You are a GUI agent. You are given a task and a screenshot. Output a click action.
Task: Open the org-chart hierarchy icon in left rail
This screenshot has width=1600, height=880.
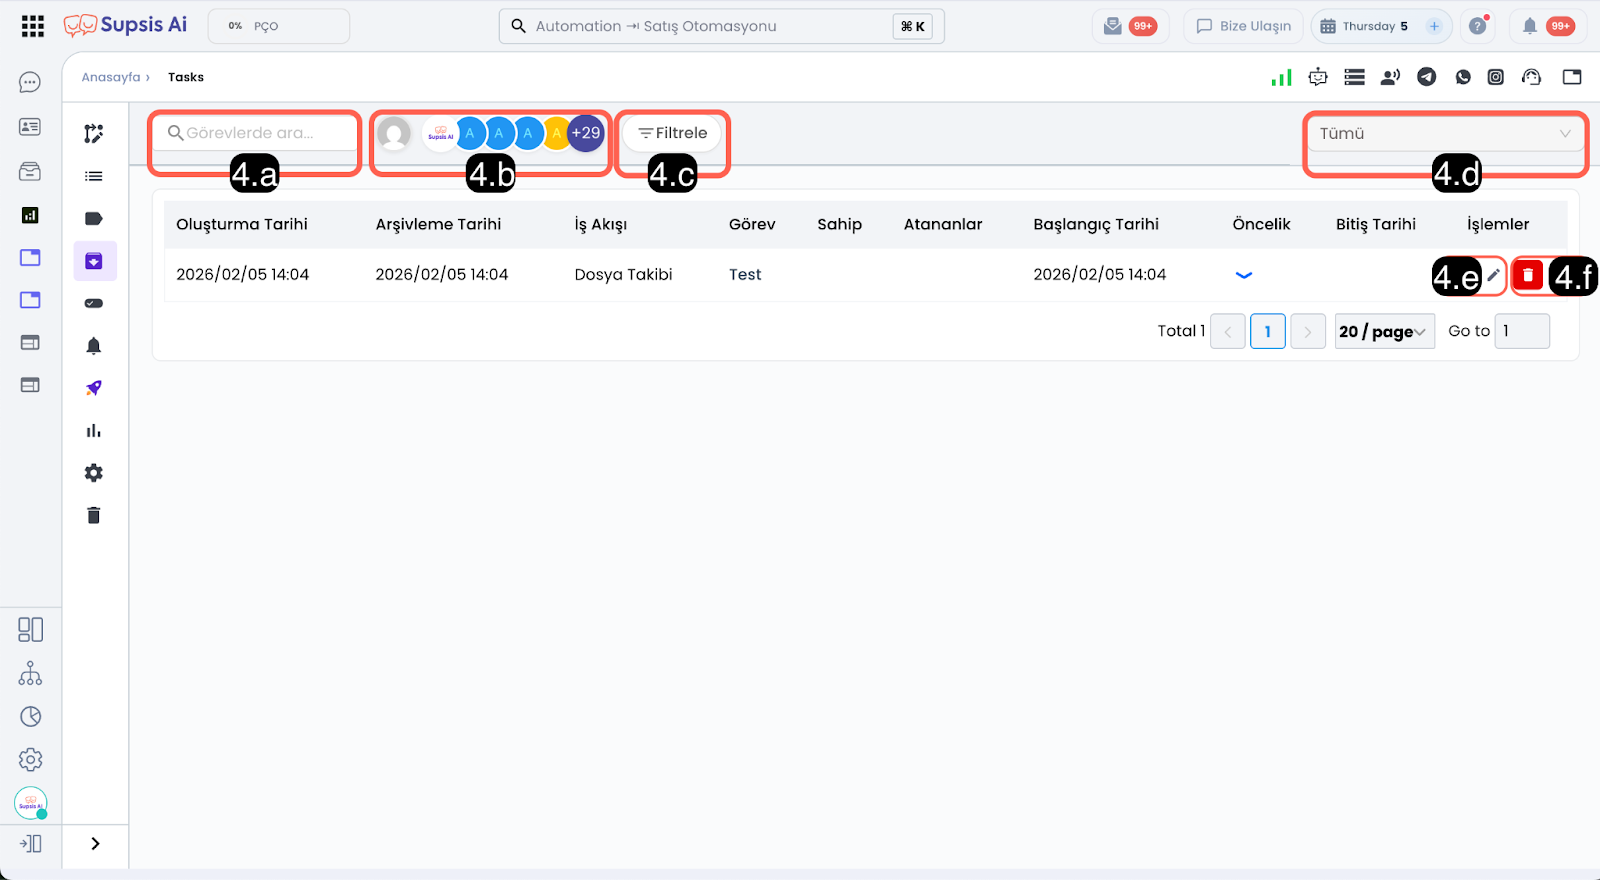click(30, 673)
